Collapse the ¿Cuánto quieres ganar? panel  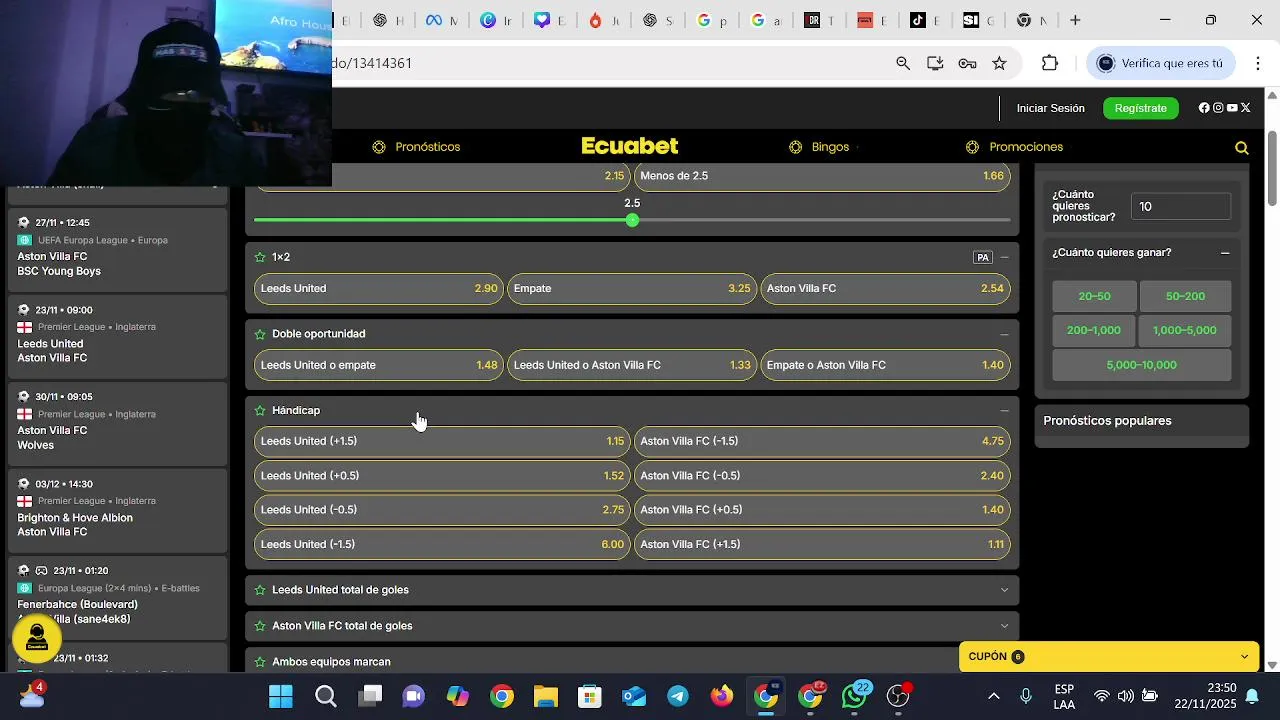[1225, 253]
